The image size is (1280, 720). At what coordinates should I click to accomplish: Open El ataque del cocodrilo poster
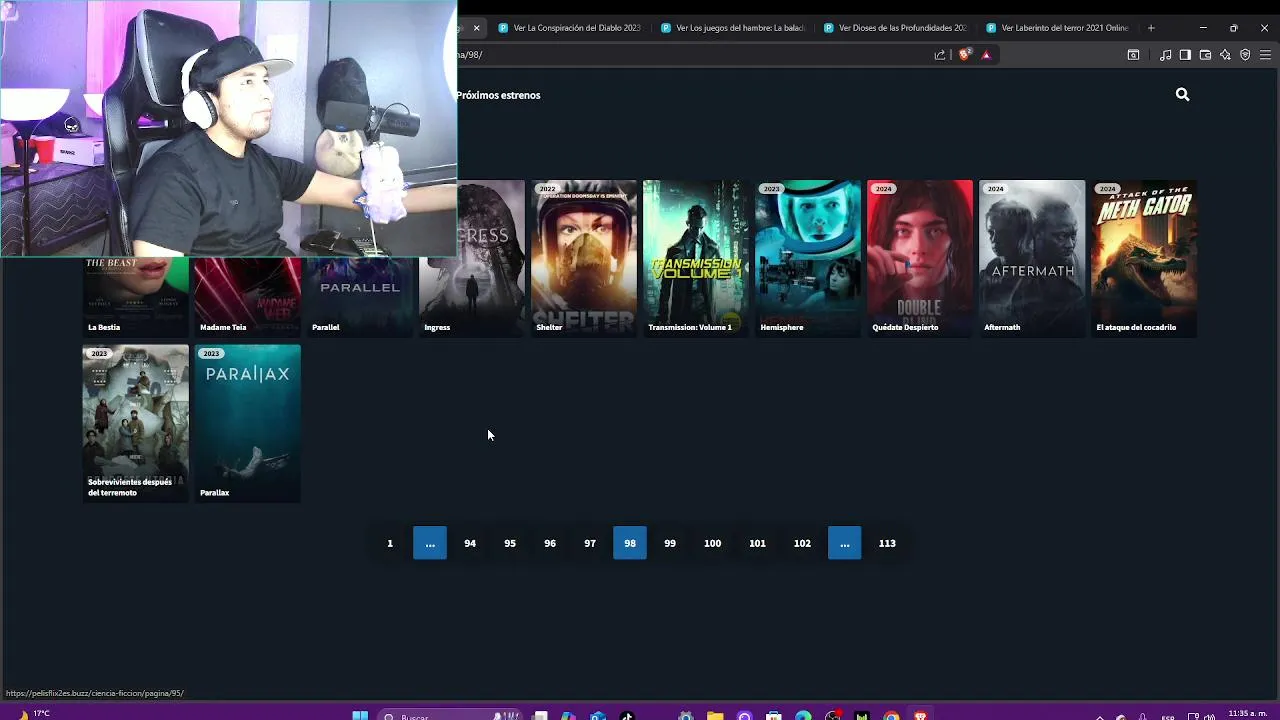coord(1144,258)
